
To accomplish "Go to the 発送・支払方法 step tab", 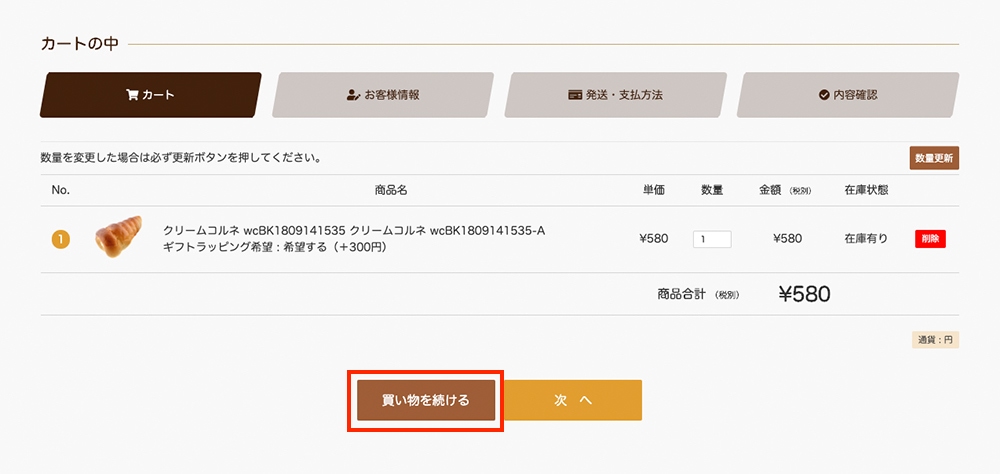I will pyautogui.click(x=615, y=95).
